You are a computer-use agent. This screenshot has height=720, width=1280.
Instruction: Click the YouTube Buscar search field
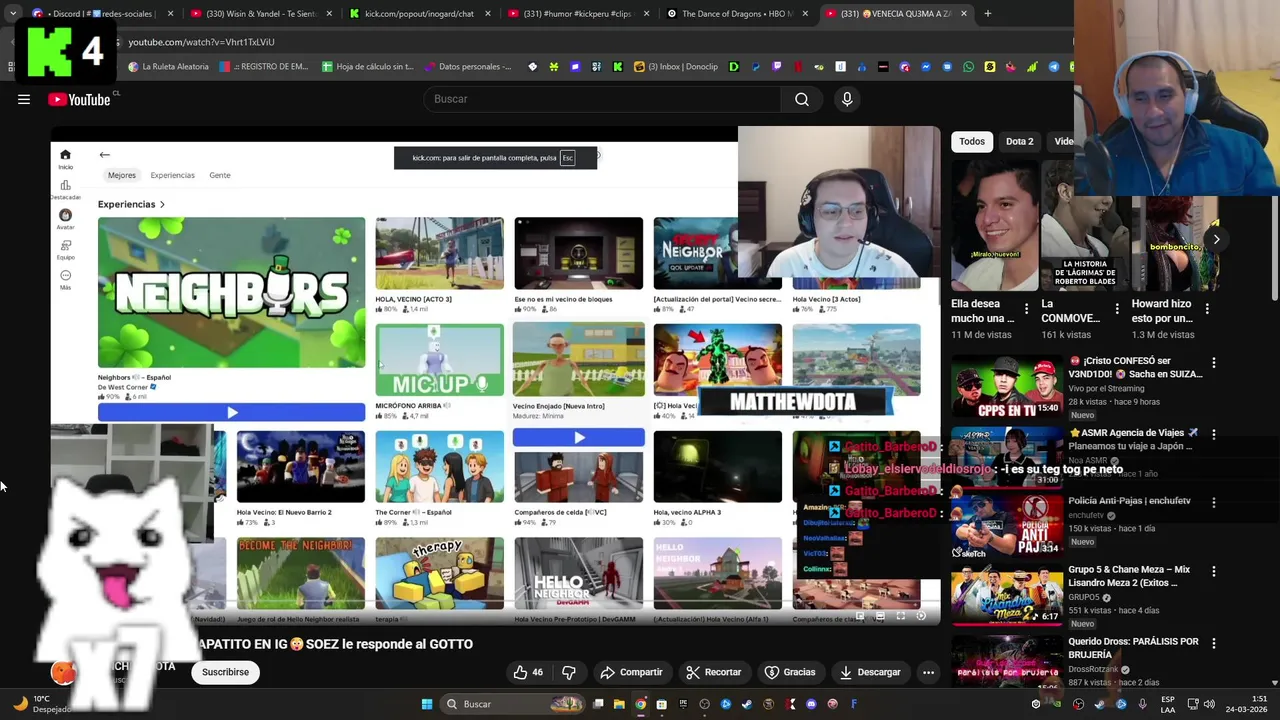point(602,99)
